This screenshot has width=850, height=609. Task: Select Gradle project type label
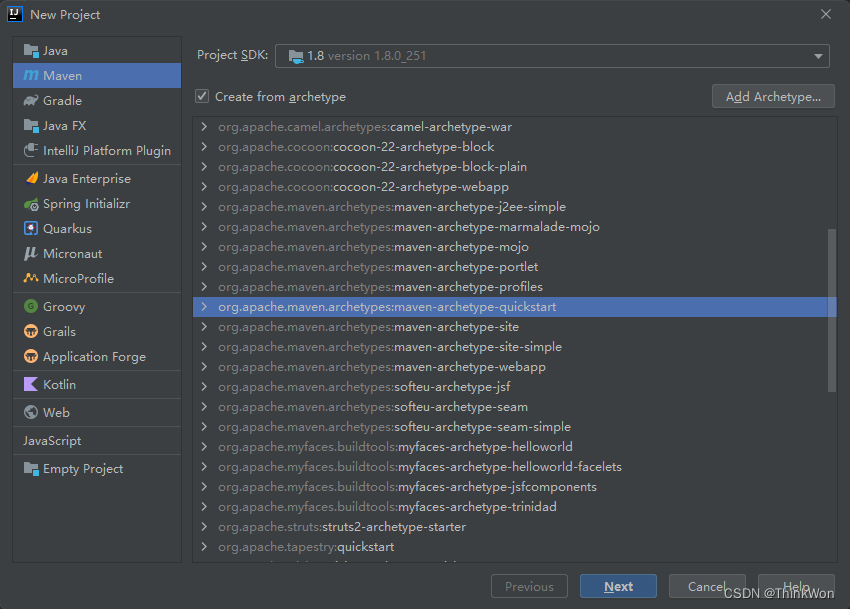click(x=62, y=100)
